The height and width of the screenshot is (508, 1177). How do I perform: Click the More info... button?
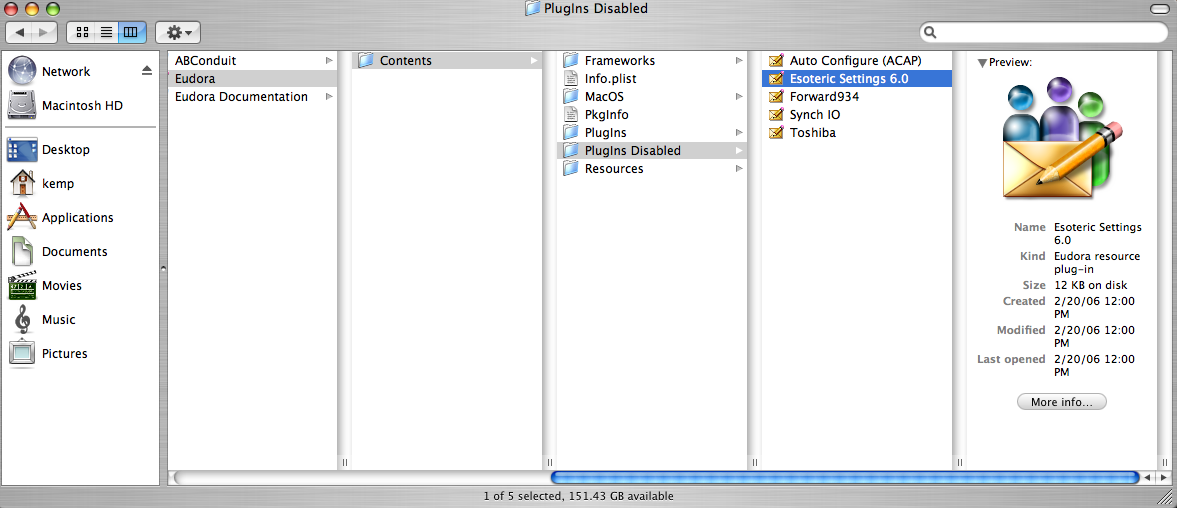pyautogui.click(x=1061, y=402)
